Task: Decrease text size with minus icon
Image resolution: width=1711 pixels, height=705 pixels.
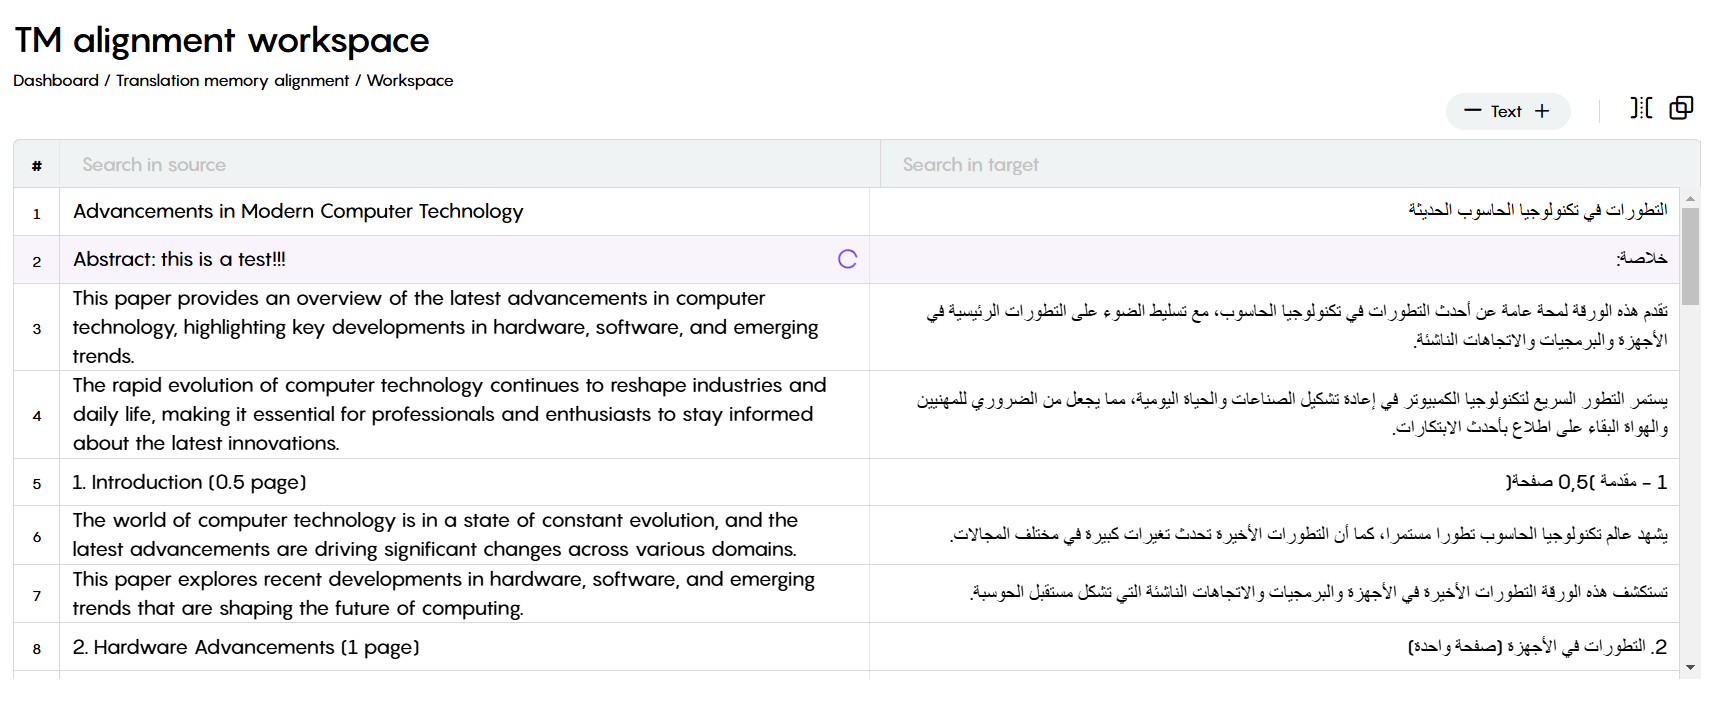Action: click(1472, 111)
